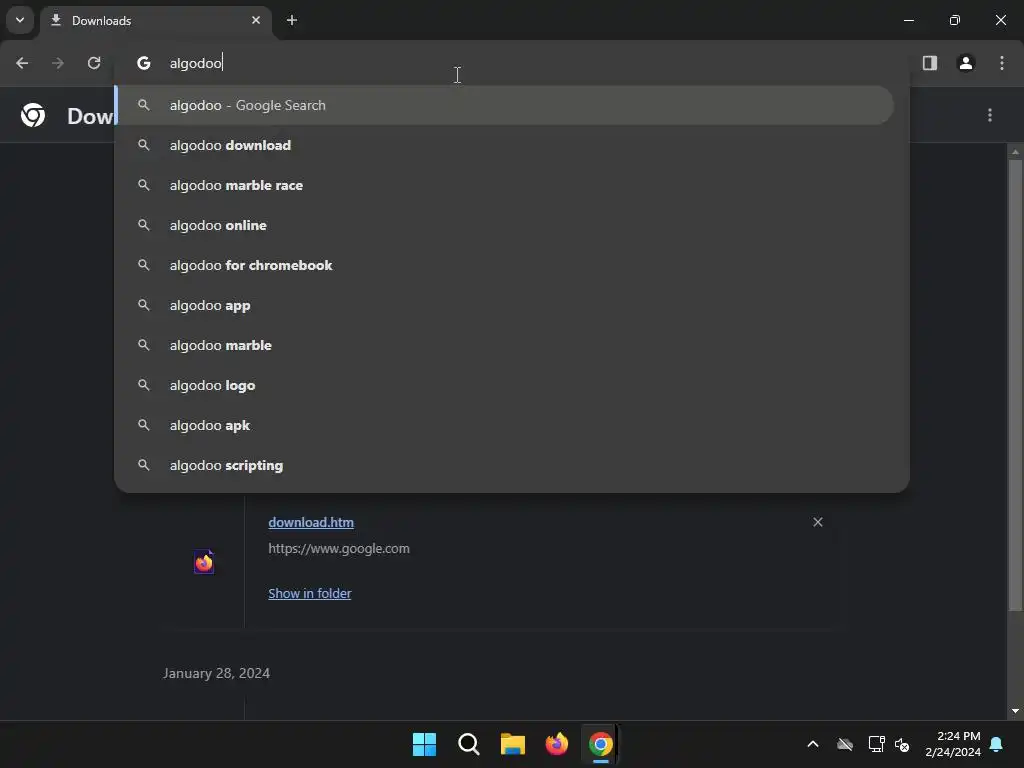Viewport: 1024px width, 768px height.
Task: Open Downloads page more actions menu
Action: [x=990, y=115]
